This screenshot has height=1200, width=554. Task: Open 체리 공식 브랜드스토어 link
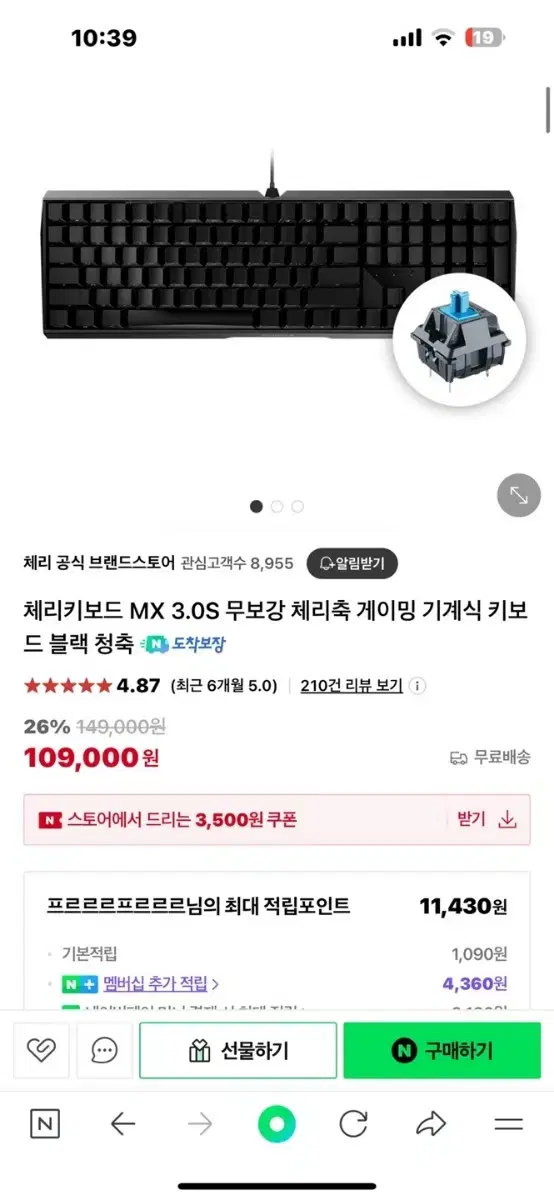[x=99, y=563]
